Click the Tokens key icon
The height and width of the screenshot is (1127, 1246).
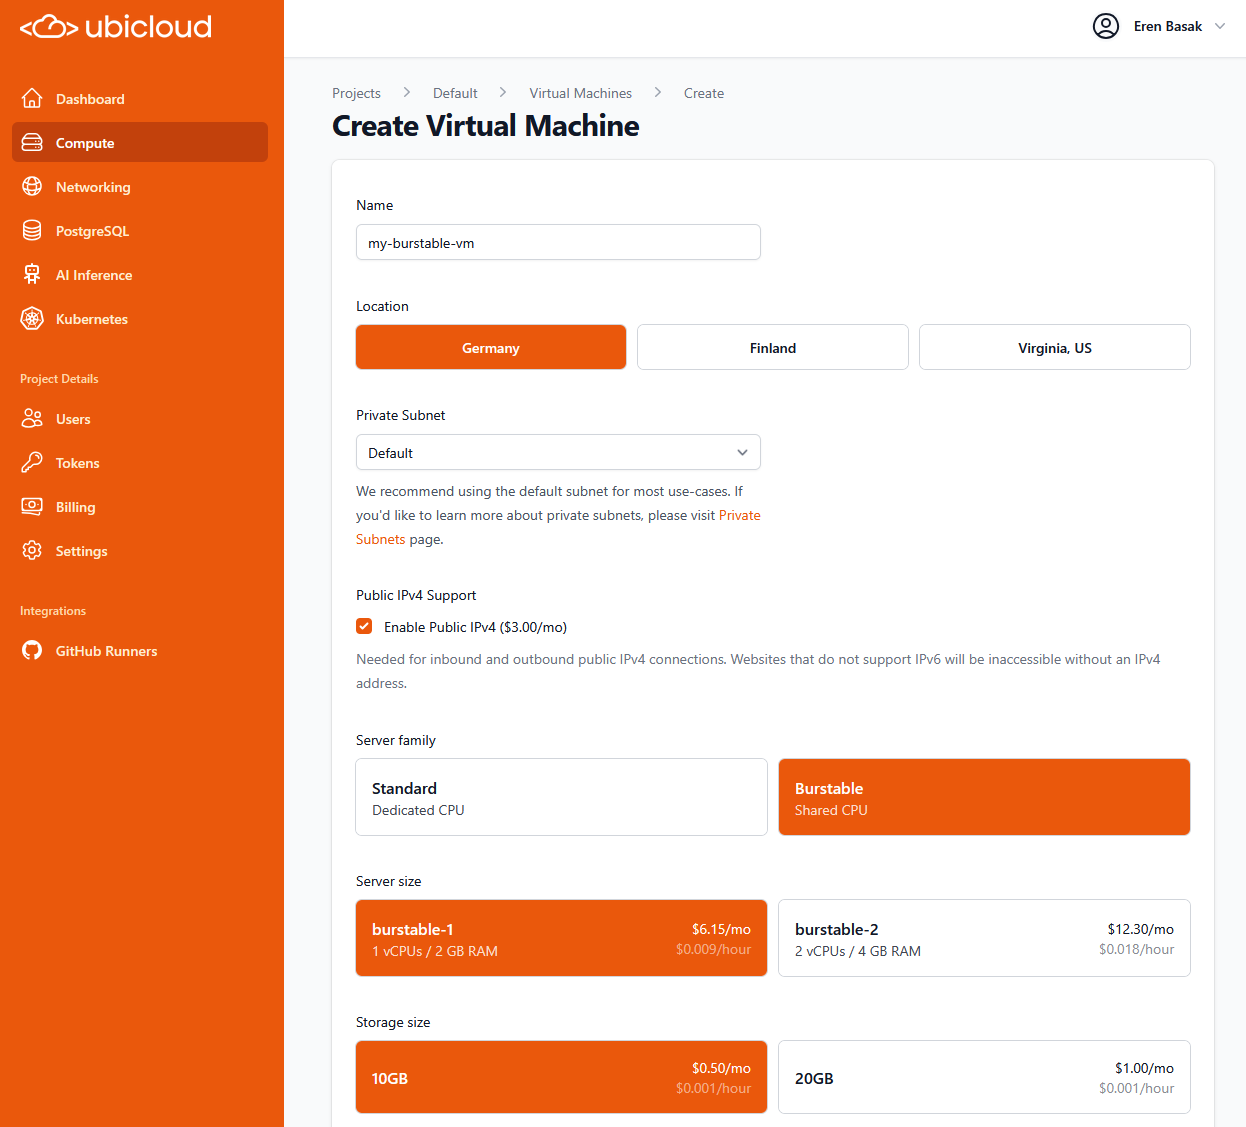[32, 462]
